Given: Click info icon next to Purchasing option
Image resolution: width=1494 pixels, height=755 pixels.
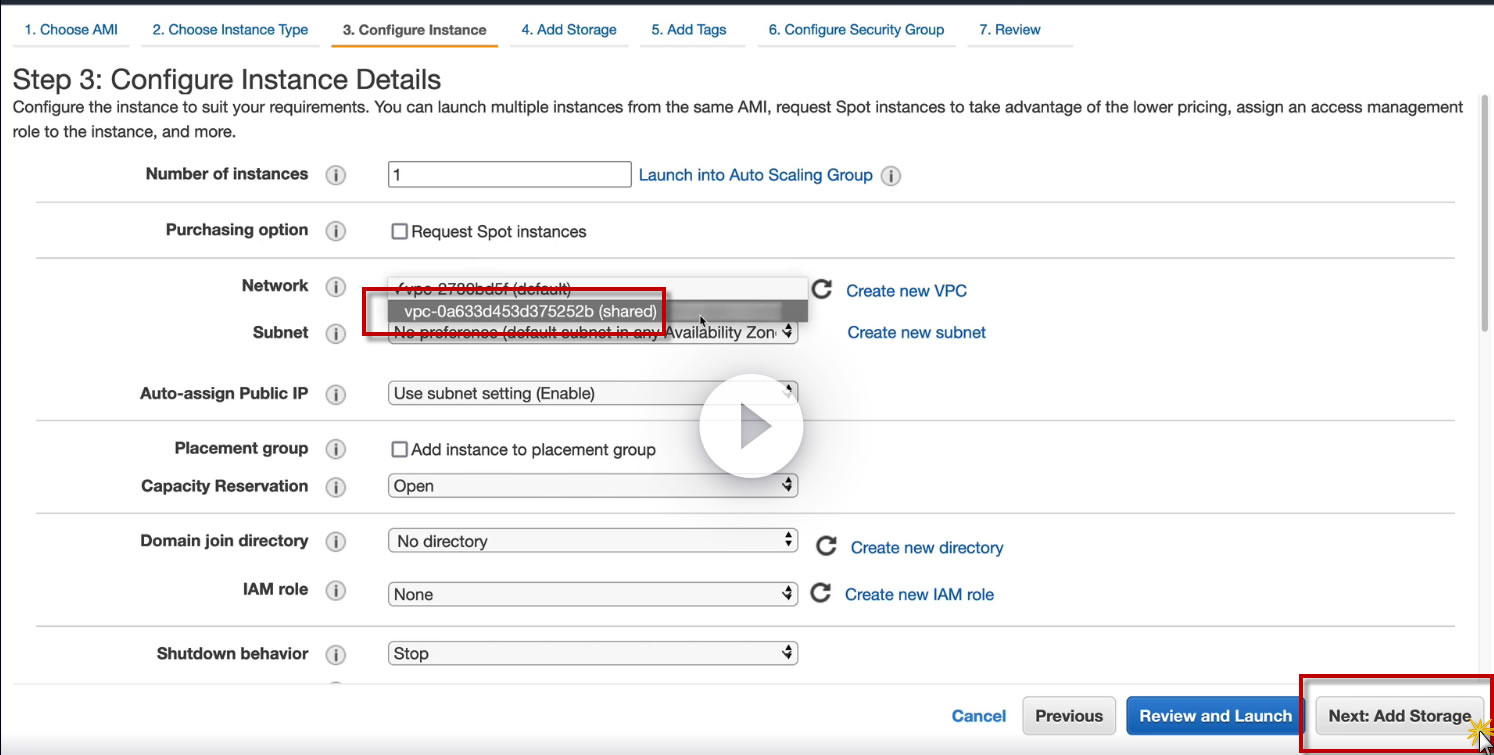Looking at the screenshot, I should tap(336, 231).
